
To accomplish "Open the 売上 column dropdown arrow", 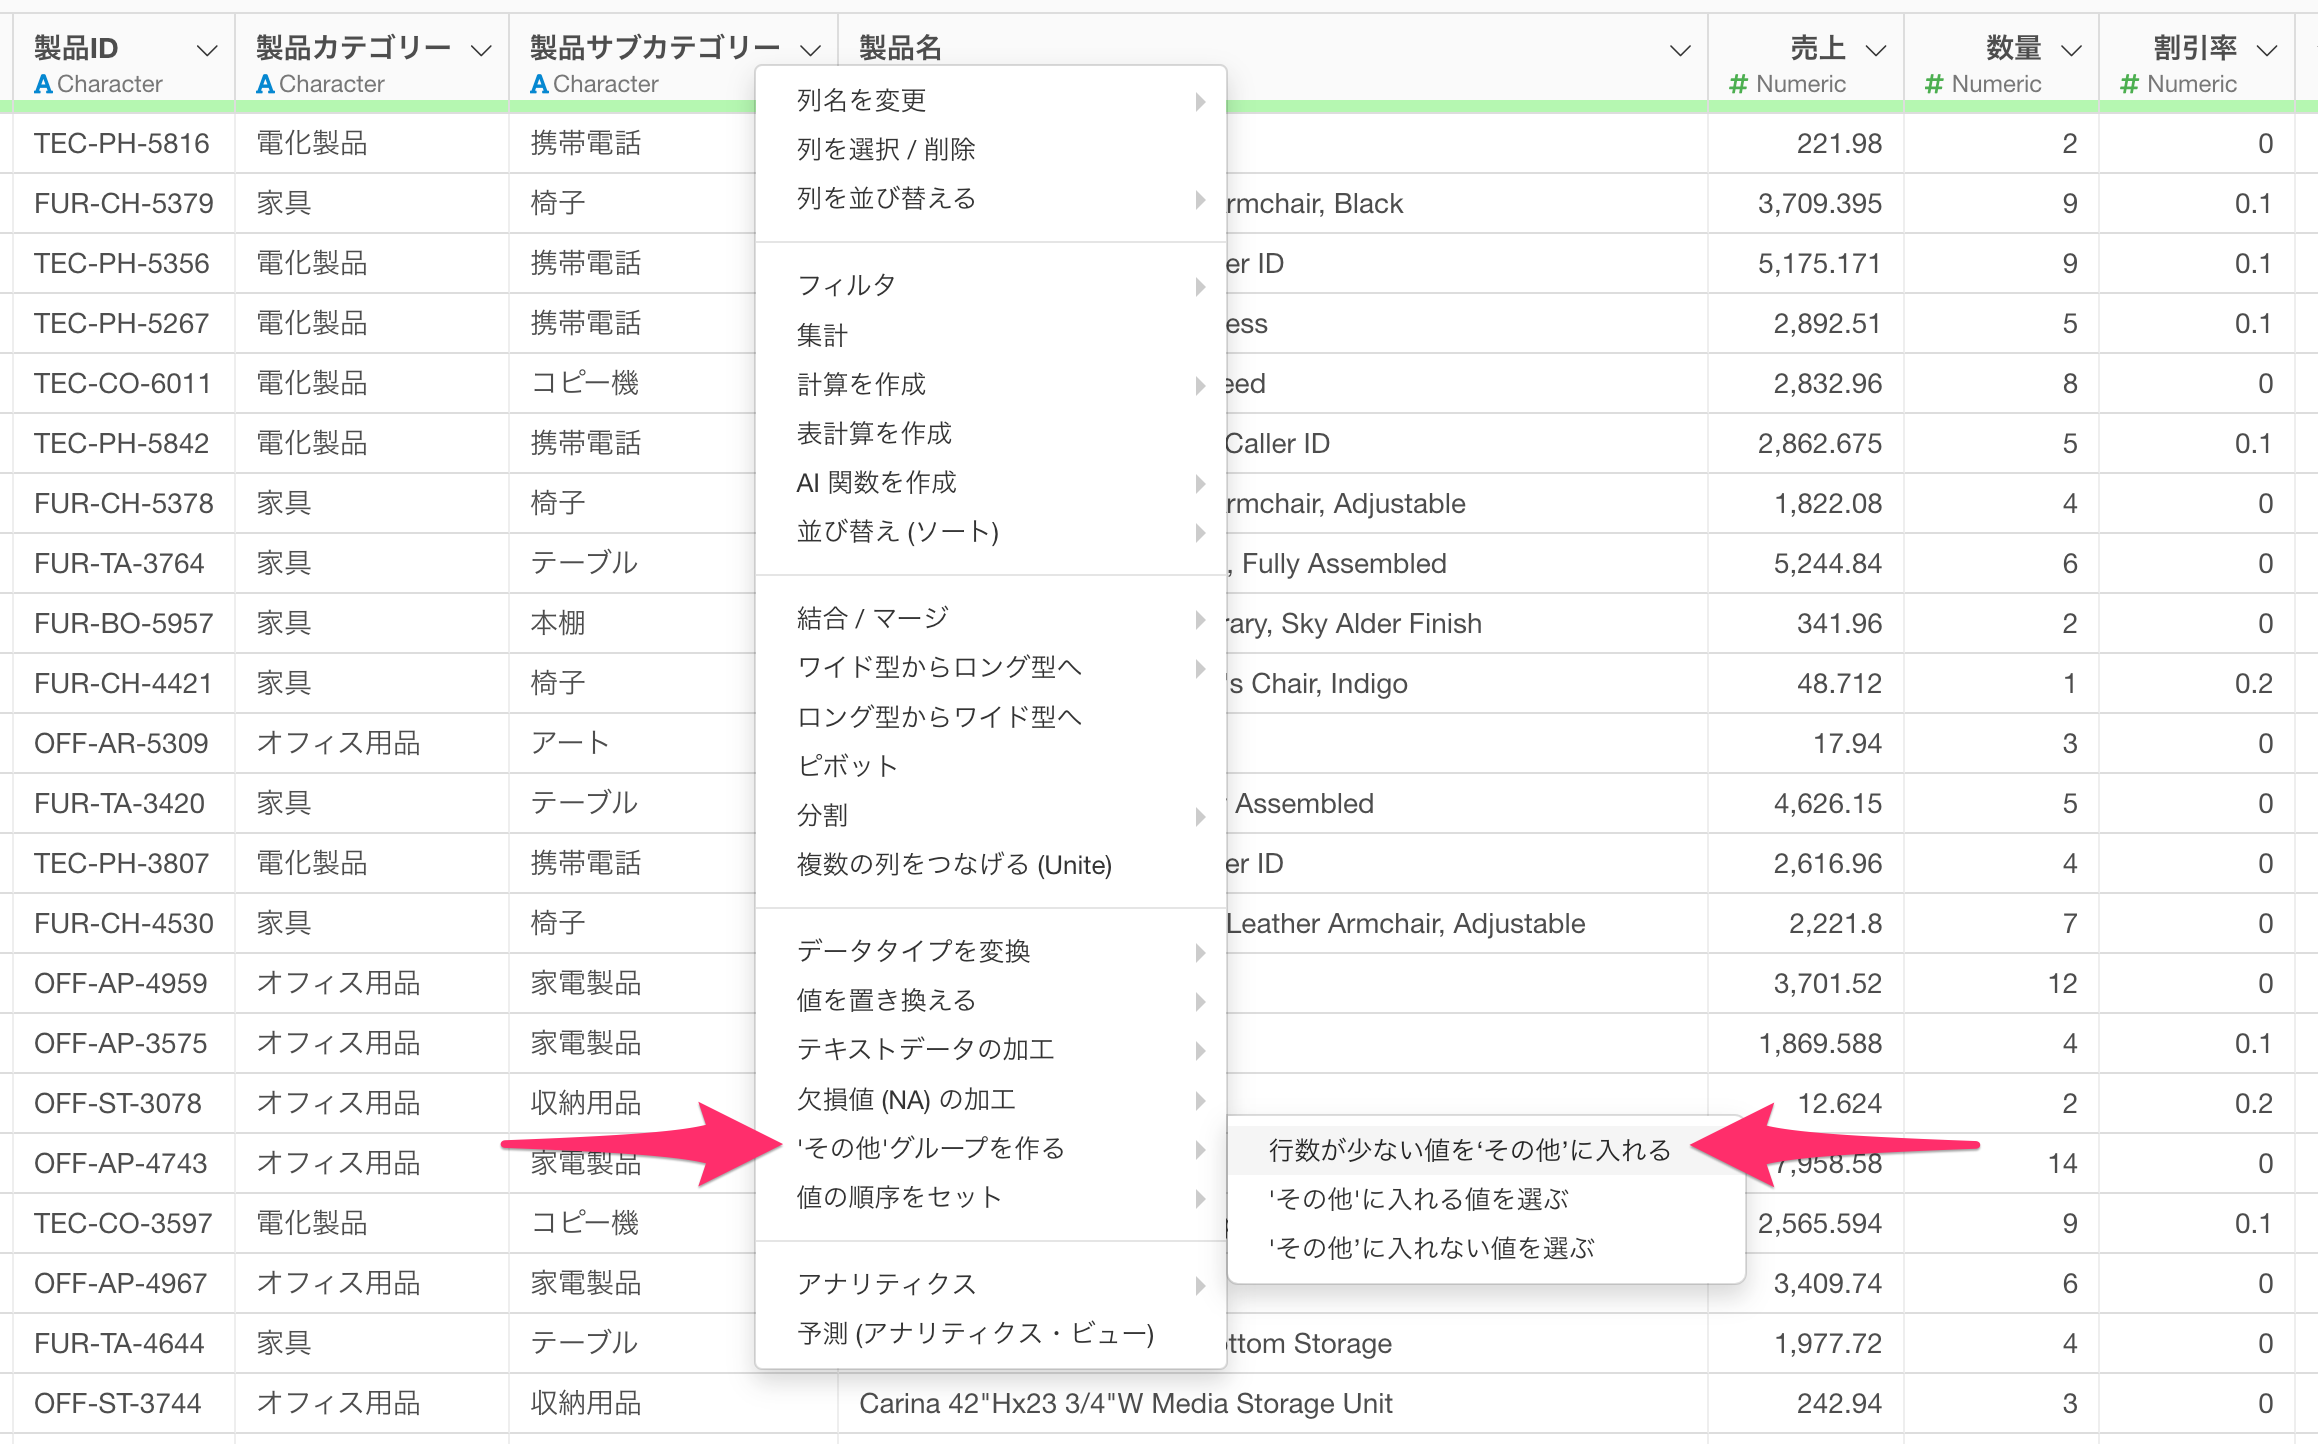I will (1876, 50).
